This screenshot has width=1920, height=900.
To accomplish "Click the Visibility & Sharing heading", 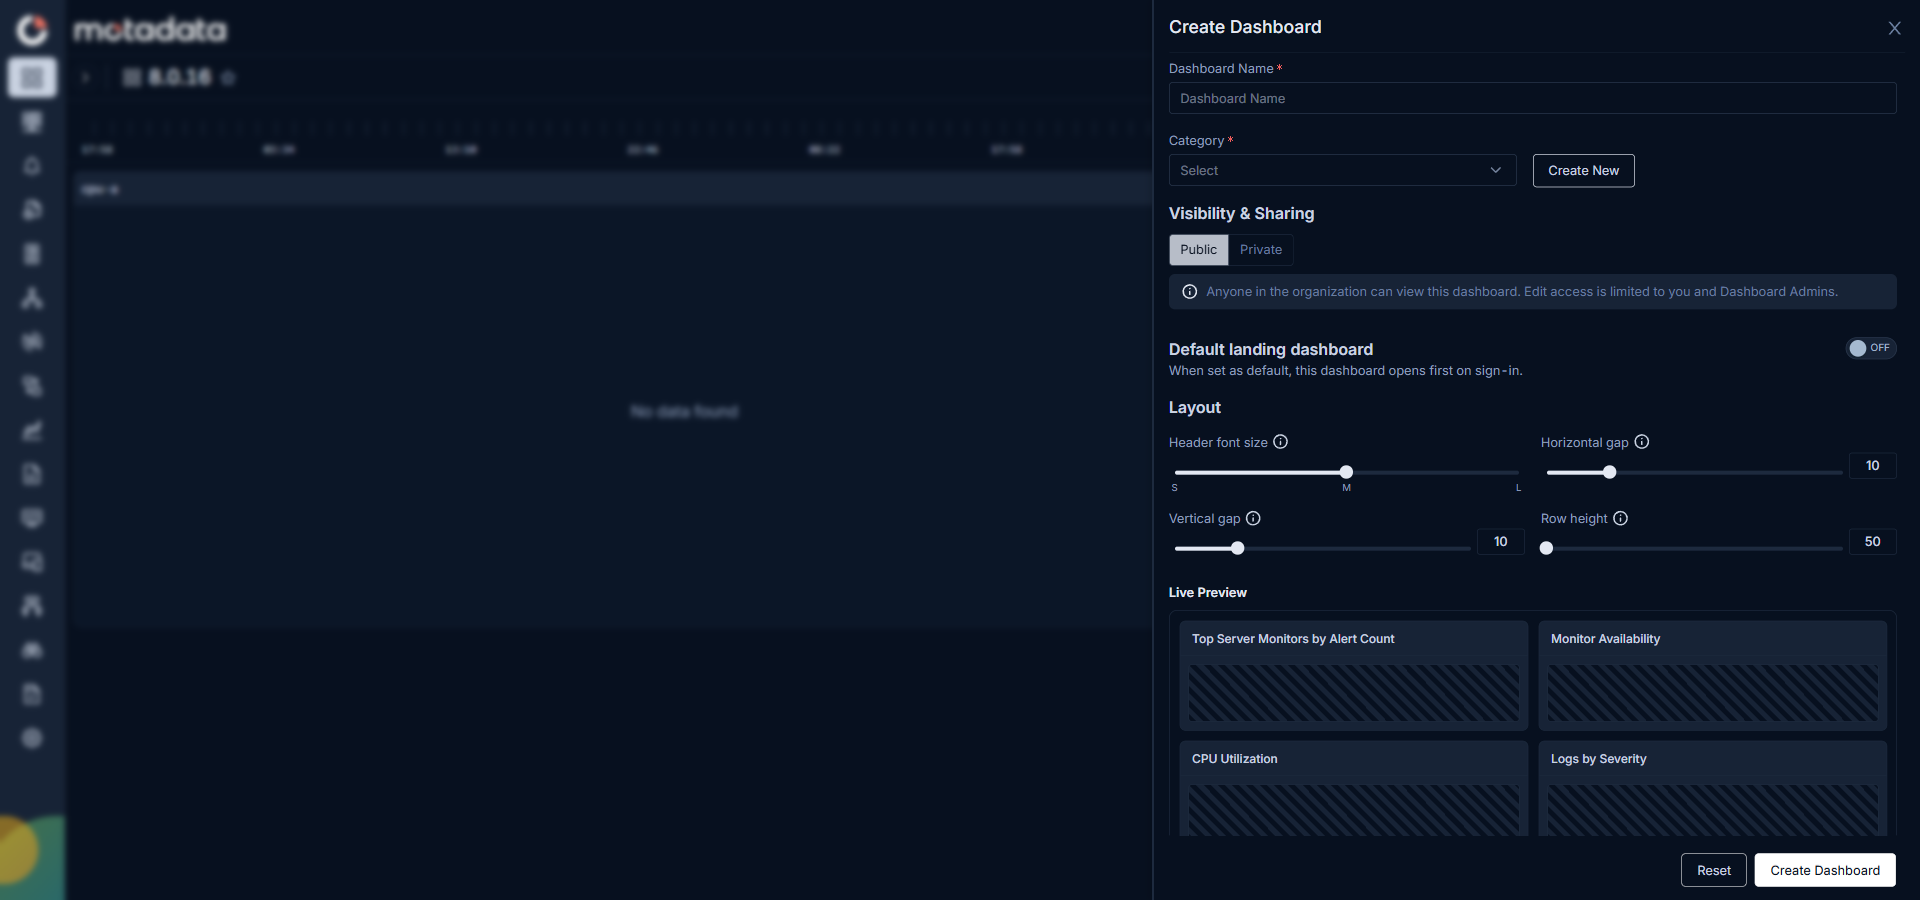I will point(1241,214).
